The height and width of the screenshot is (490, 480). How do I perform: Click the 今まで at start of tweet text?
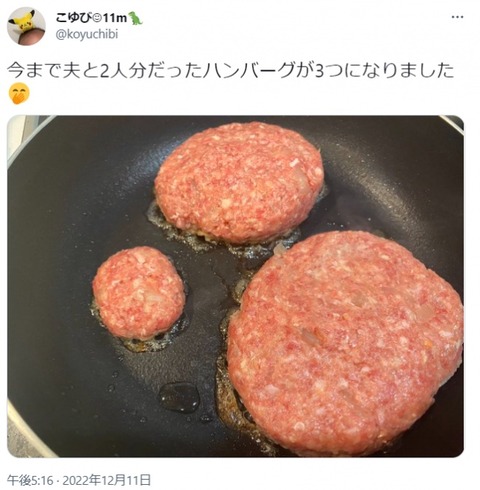click(x=33, y=70)
